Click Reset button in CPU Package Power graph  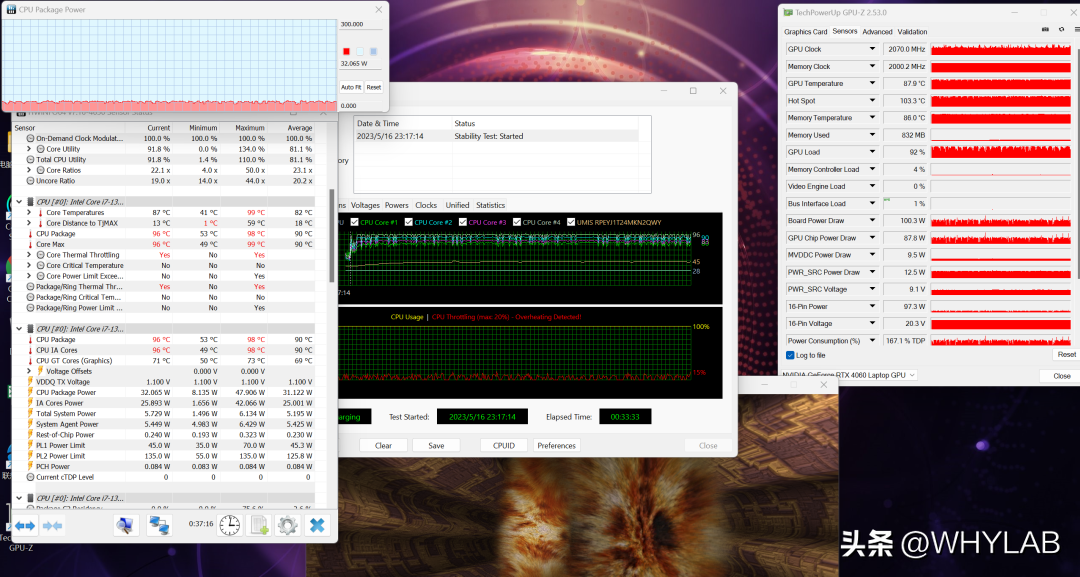click(373, 87)
